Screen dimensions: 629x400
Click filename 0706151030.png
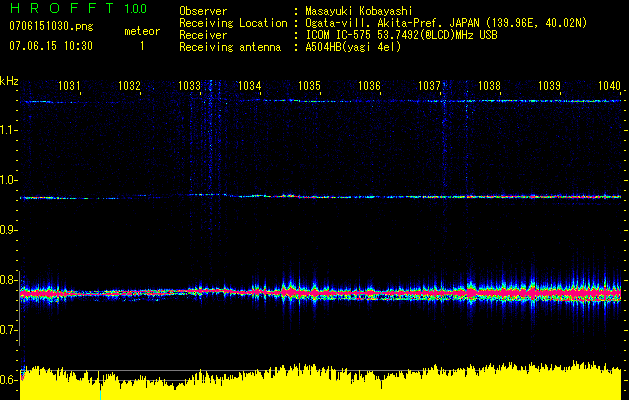(x=51, y=27)
